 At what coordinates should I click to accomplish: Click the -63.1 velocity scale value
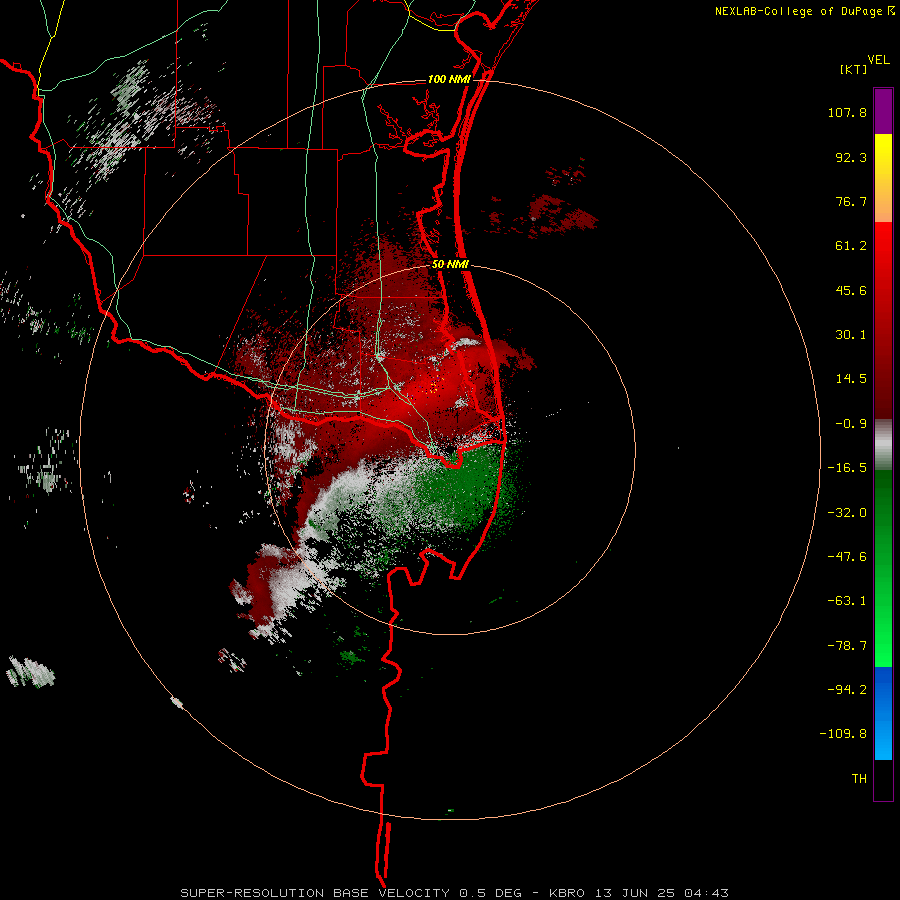[x=847, y=601]
